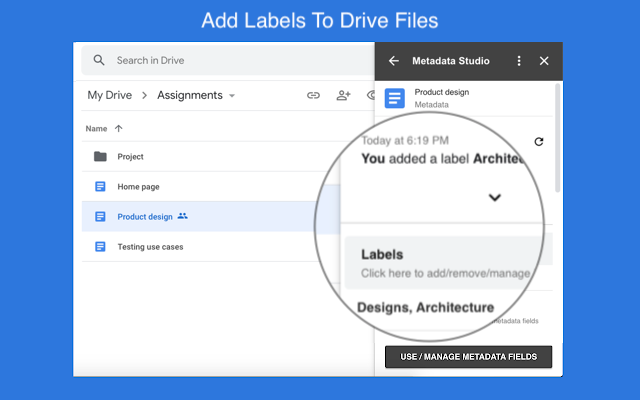Click the get link icon
This screenshot has height=400, width=640.
click(x=313, y=96)
